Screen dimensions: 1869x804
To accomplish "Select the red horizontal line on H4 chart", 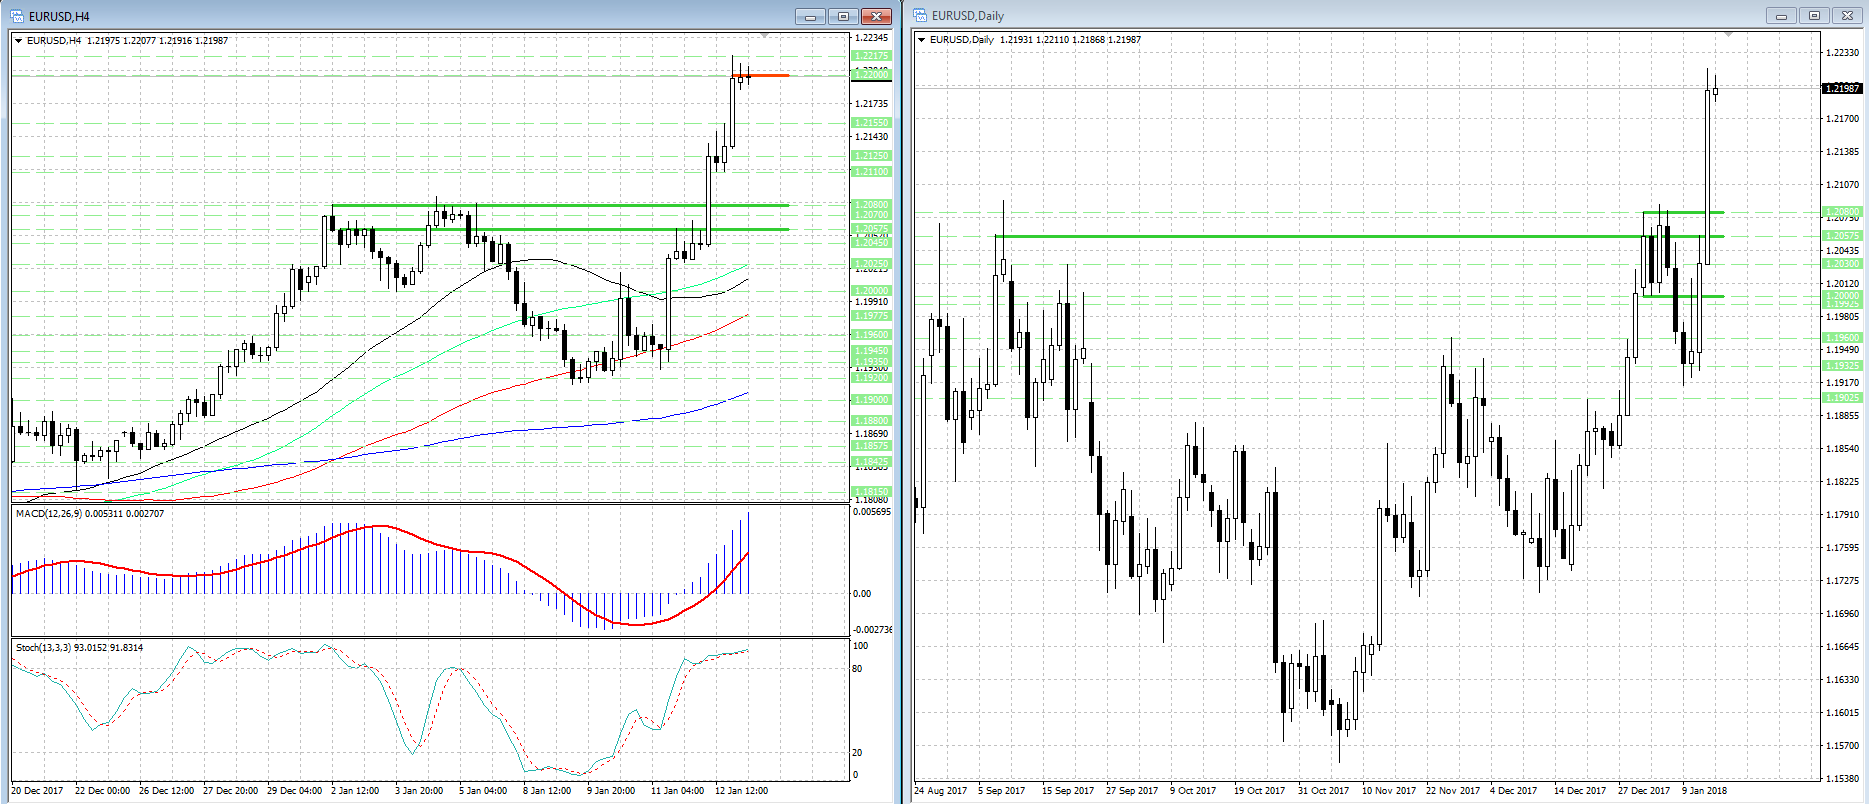I will tap(770, 75).
